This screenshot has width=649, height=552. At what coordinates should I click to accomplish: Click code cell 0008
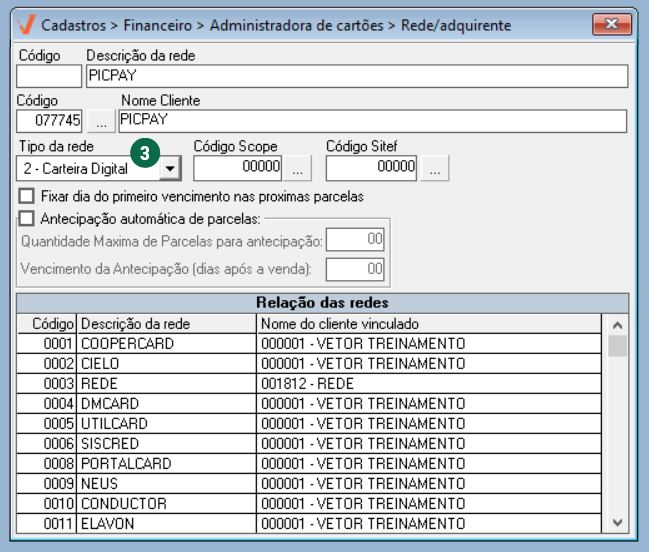[47, 463]
